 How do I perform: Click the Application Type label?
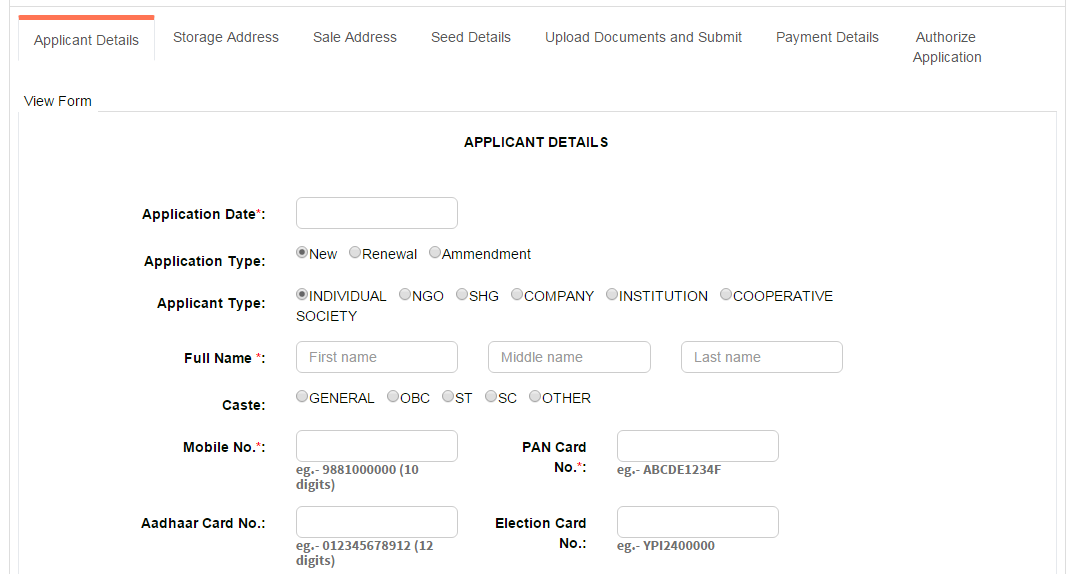point(204,261)
